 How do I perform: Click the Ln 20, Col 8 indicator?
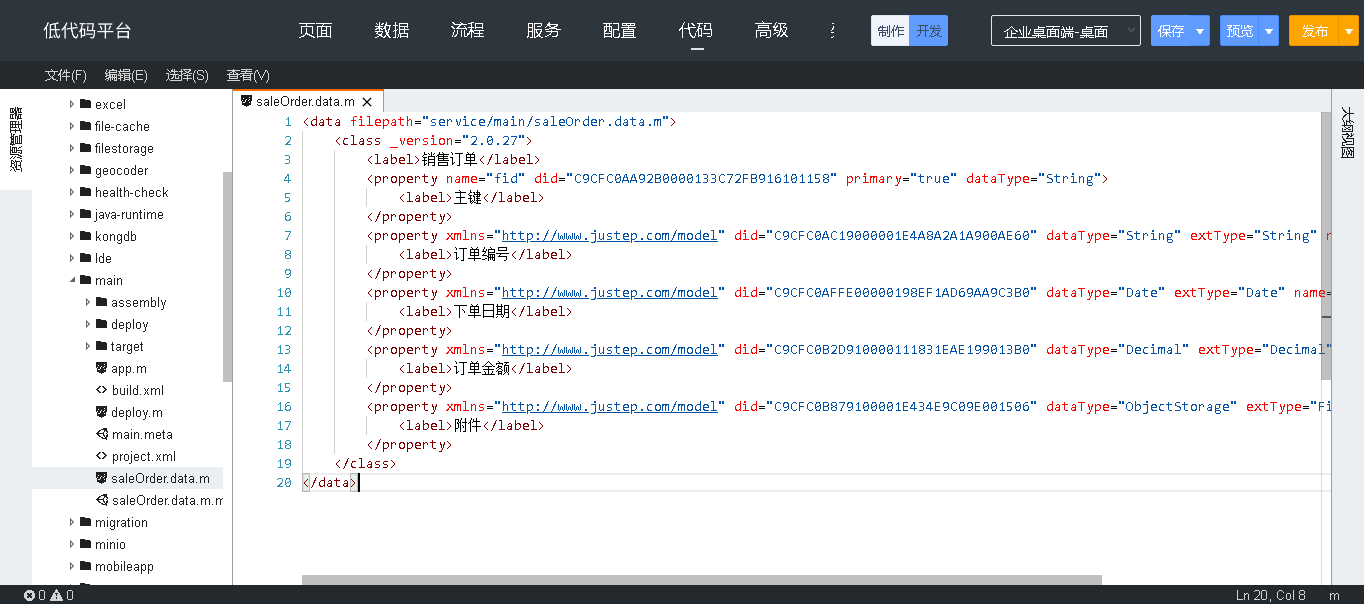click(1270, 595)
